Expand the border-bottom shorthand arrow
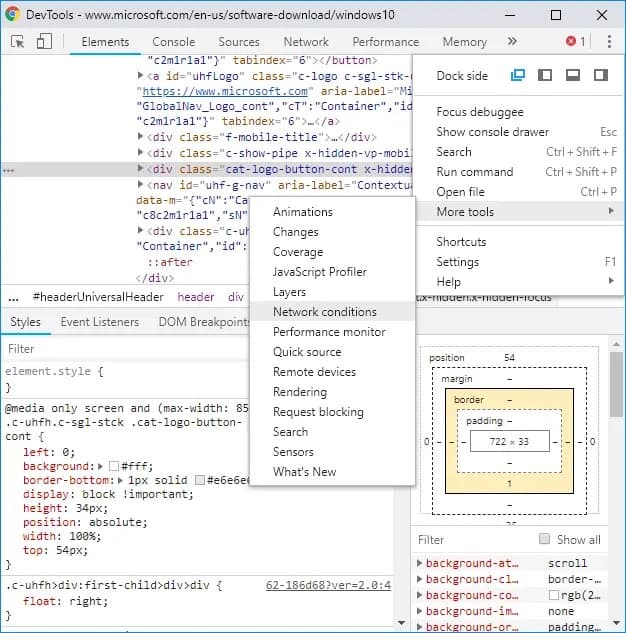 [120, 480]
